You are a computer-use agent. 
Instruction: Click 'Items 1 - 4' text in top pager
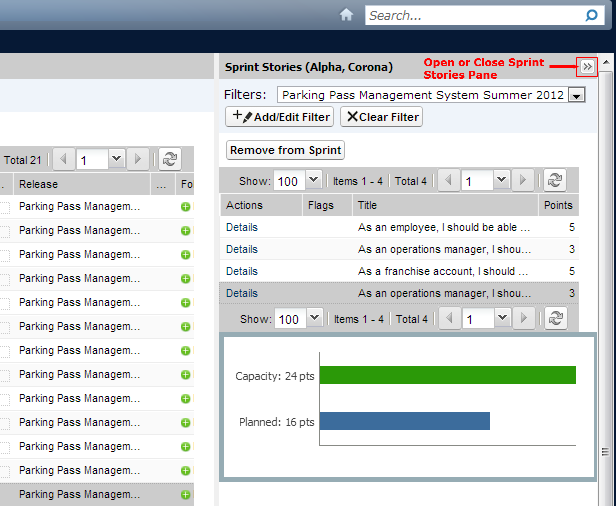358,181
